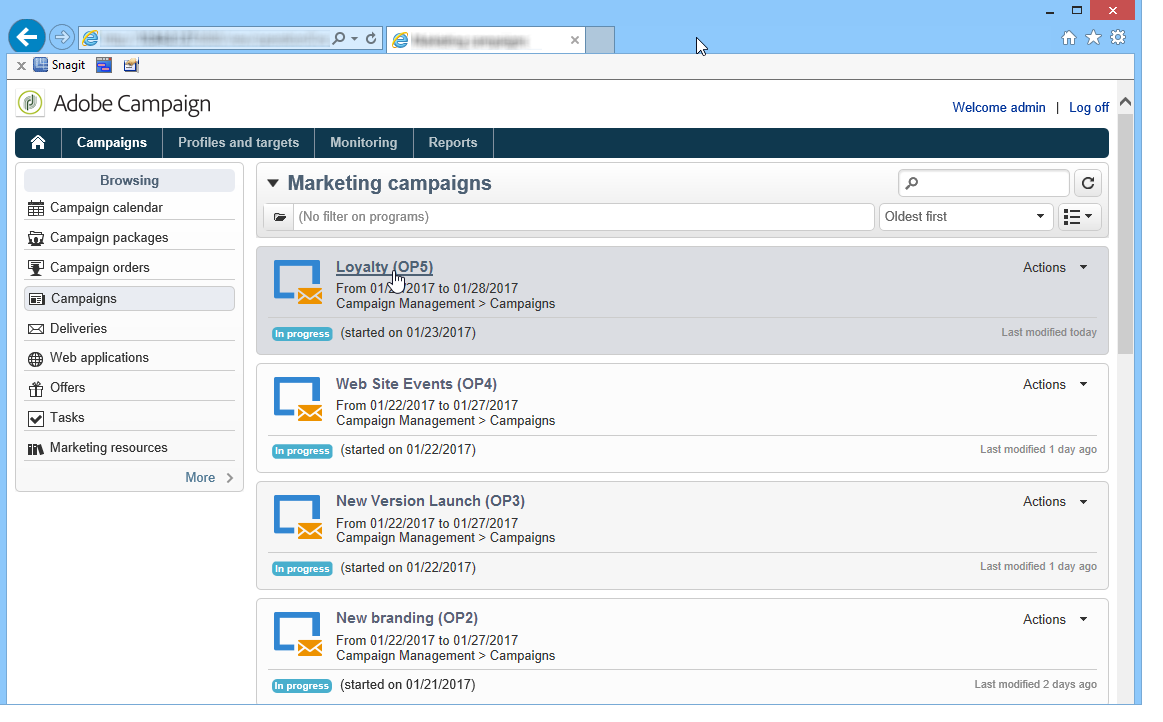Click 'Last modified 2 days ago' text
Image resolution: width=1163 pixels, height=722 pixels.
tap(1035, 684)
